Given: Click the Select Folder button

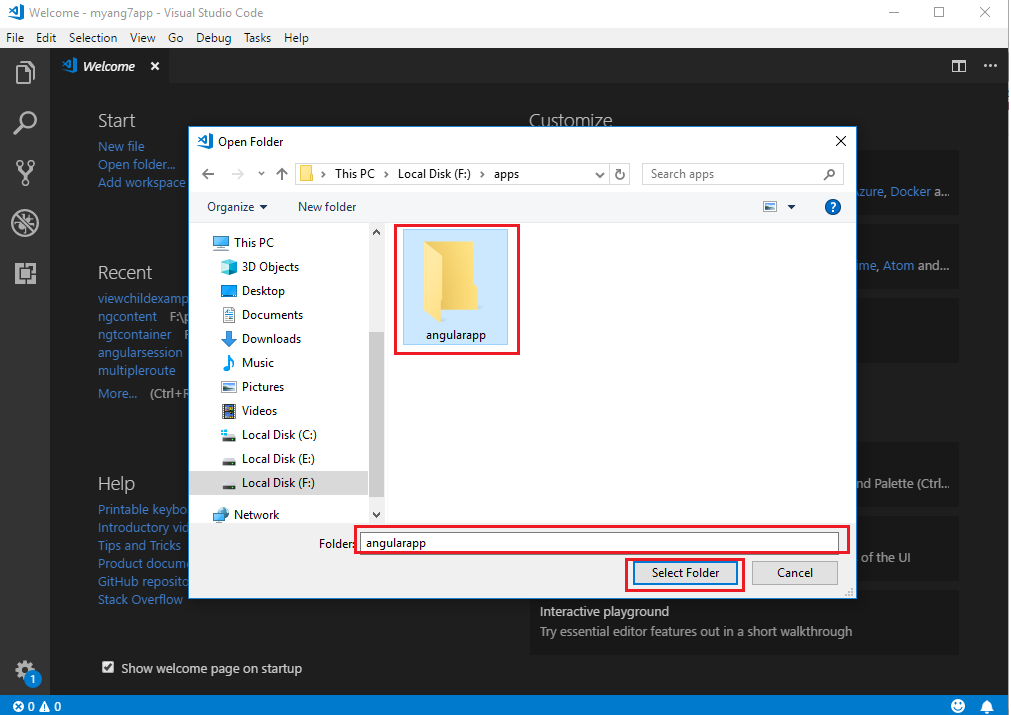Looking at the screenshot, I should (685, 573).
